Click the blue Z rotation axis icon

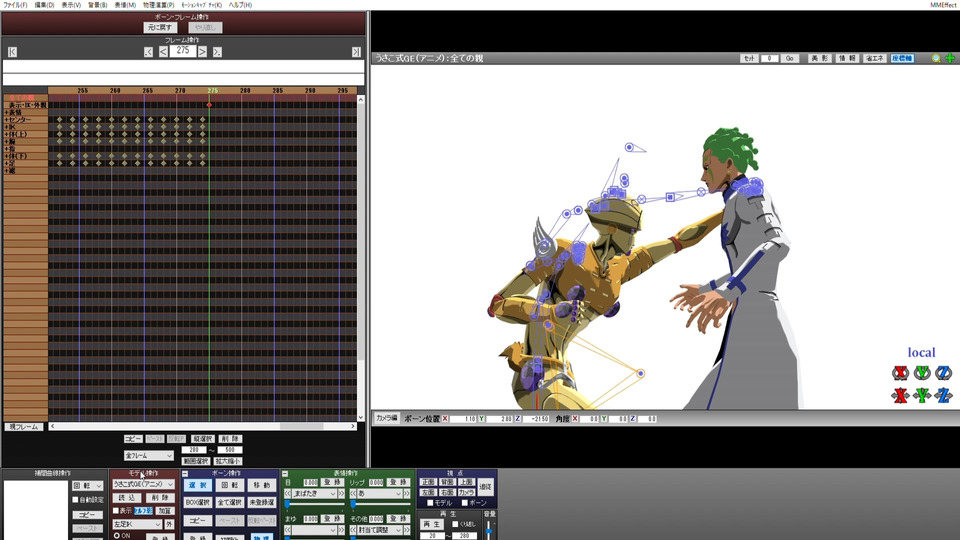pyautogui.click(x=943, y=372)
